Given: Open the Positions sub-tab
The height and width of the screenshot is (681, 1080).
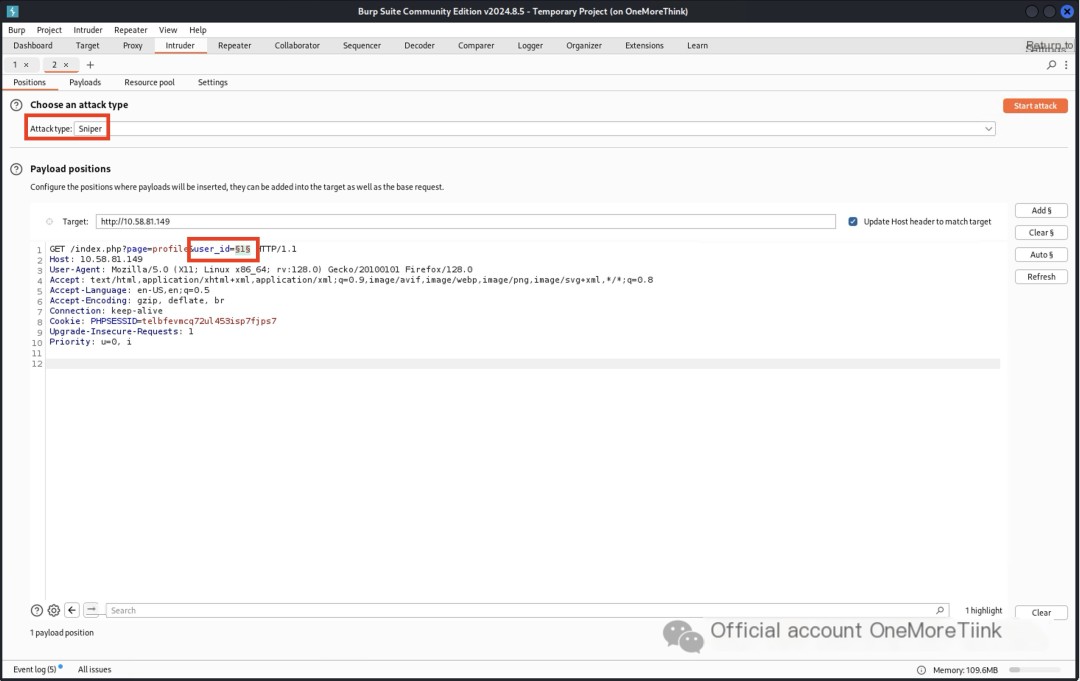Looking at the screenshot, I should [30, 82].
